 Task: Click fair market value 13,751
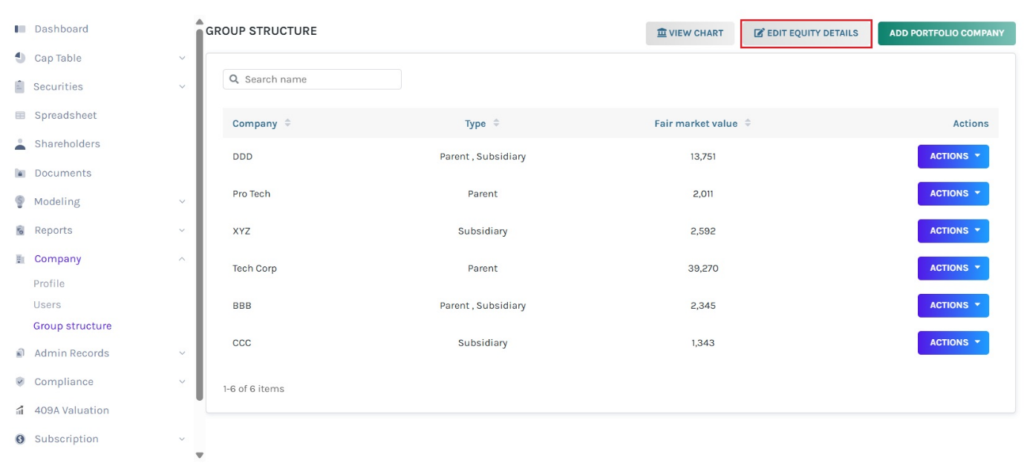coord(703,157)
